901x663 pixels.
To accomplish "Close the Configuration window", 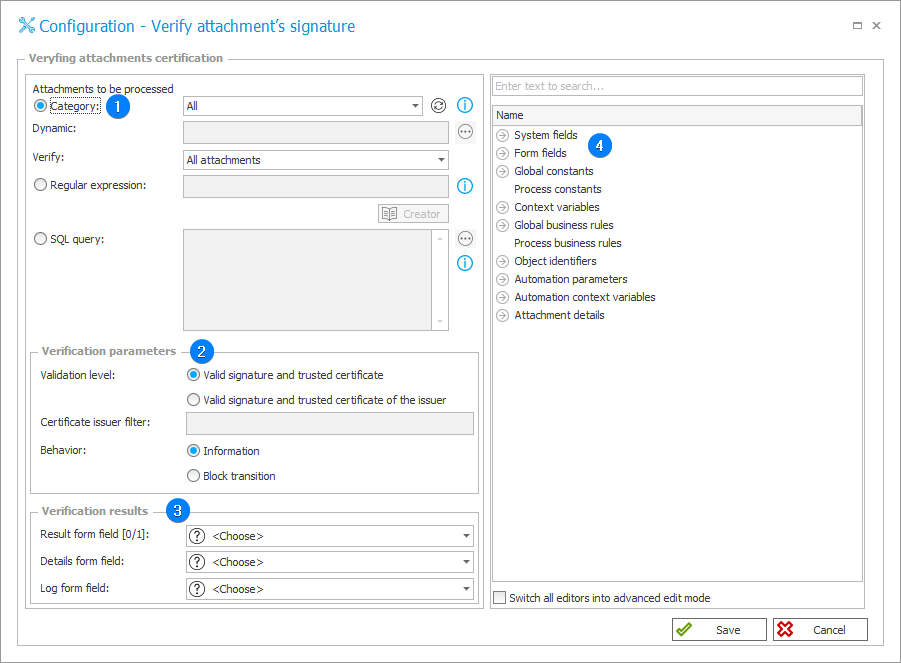I will pos(876,25).
